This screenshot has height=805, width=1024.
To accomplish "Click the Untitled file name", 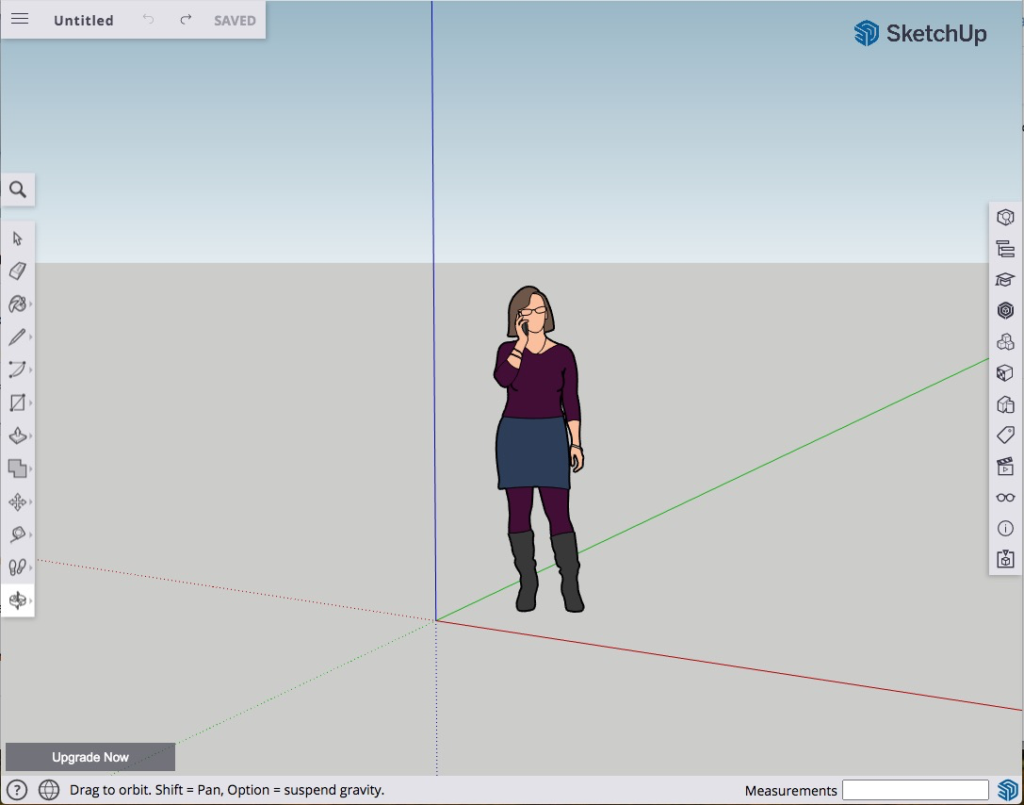I will click(83, 20).
